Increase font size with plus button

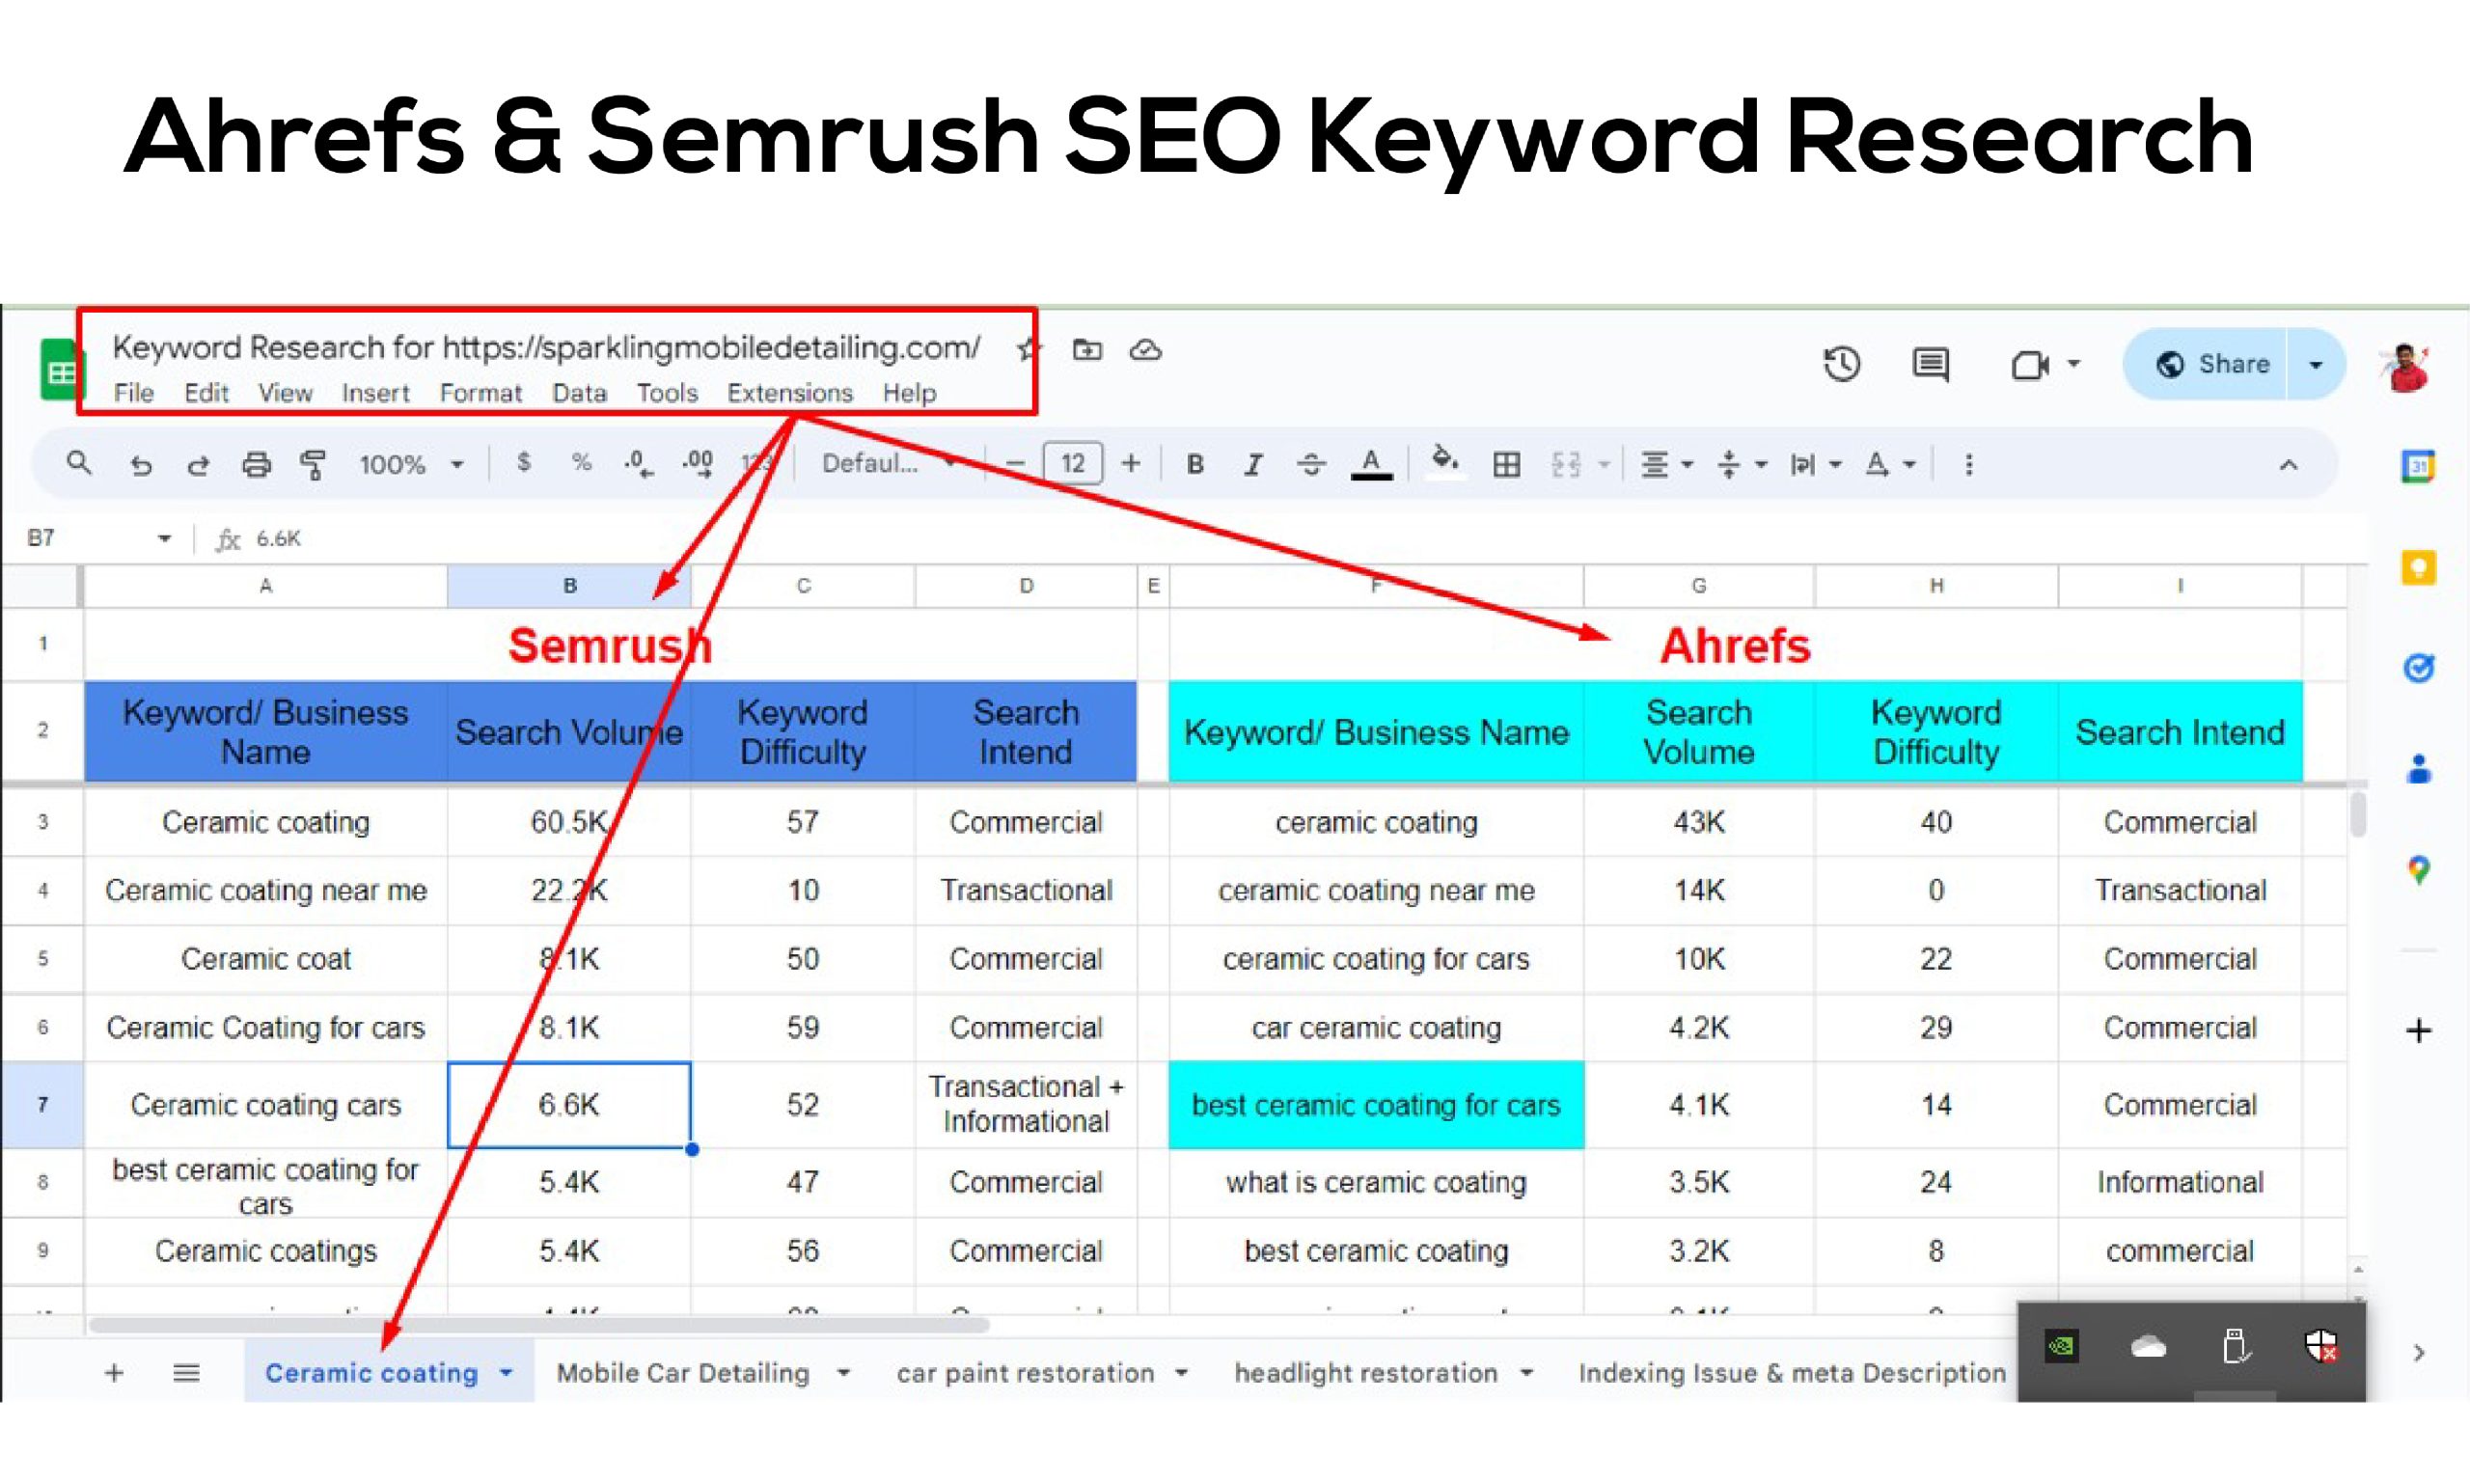pos(1130,463)
